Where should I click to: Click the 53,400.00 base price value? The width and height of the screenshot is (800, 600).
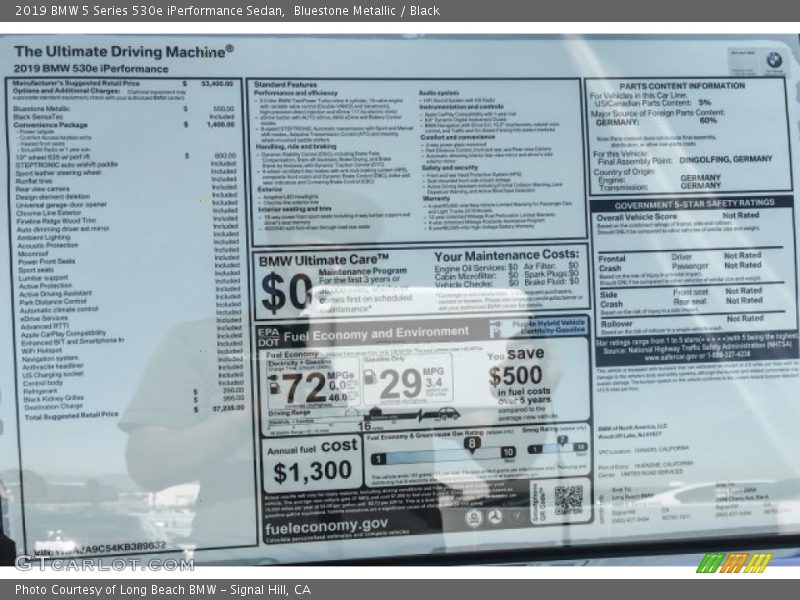point(217,83)
